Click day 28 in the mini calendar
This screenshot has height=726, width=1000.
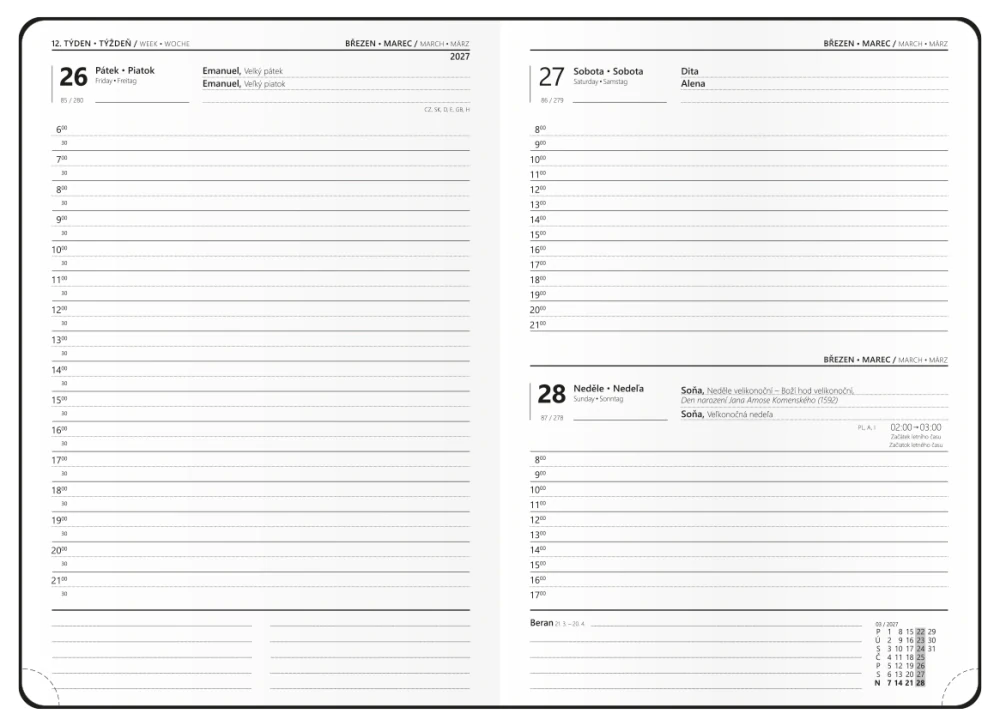920,683
